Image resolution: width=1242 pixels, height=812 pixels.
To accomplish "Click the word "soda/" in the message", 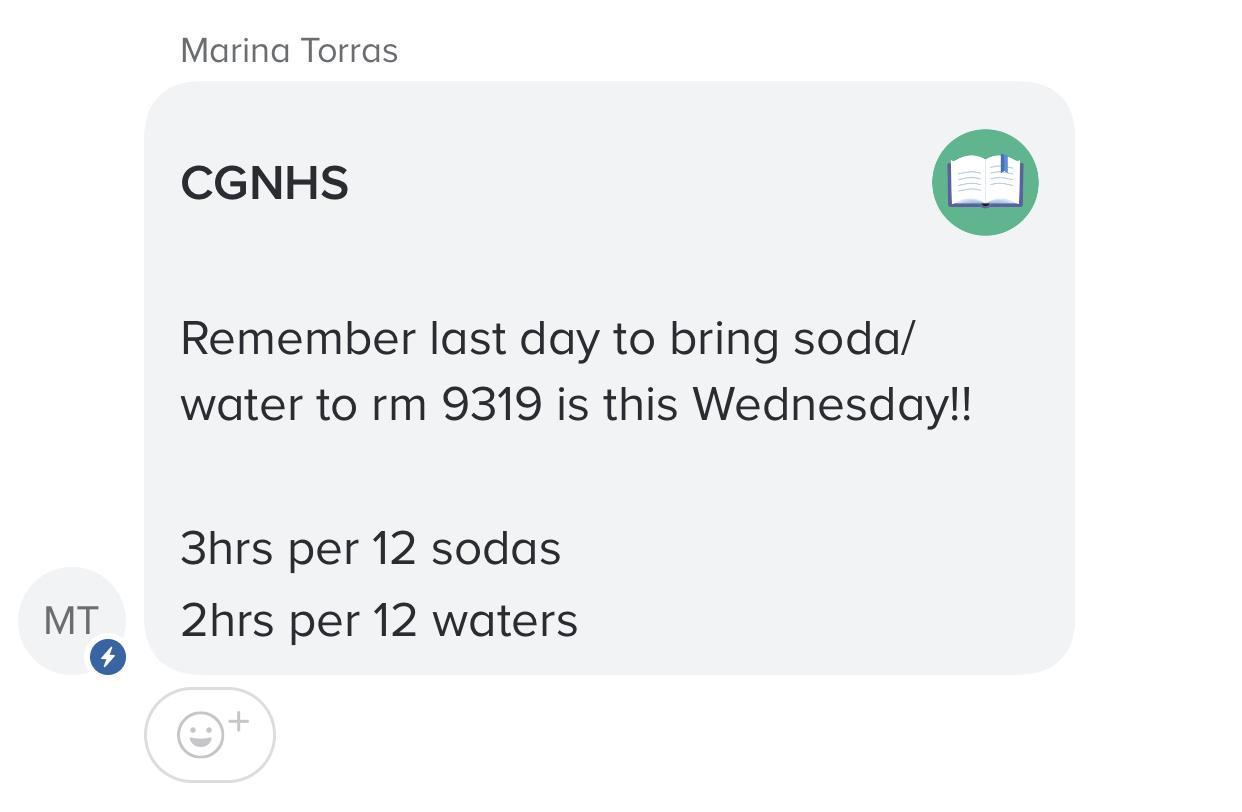I will click(x=853, y=339).
